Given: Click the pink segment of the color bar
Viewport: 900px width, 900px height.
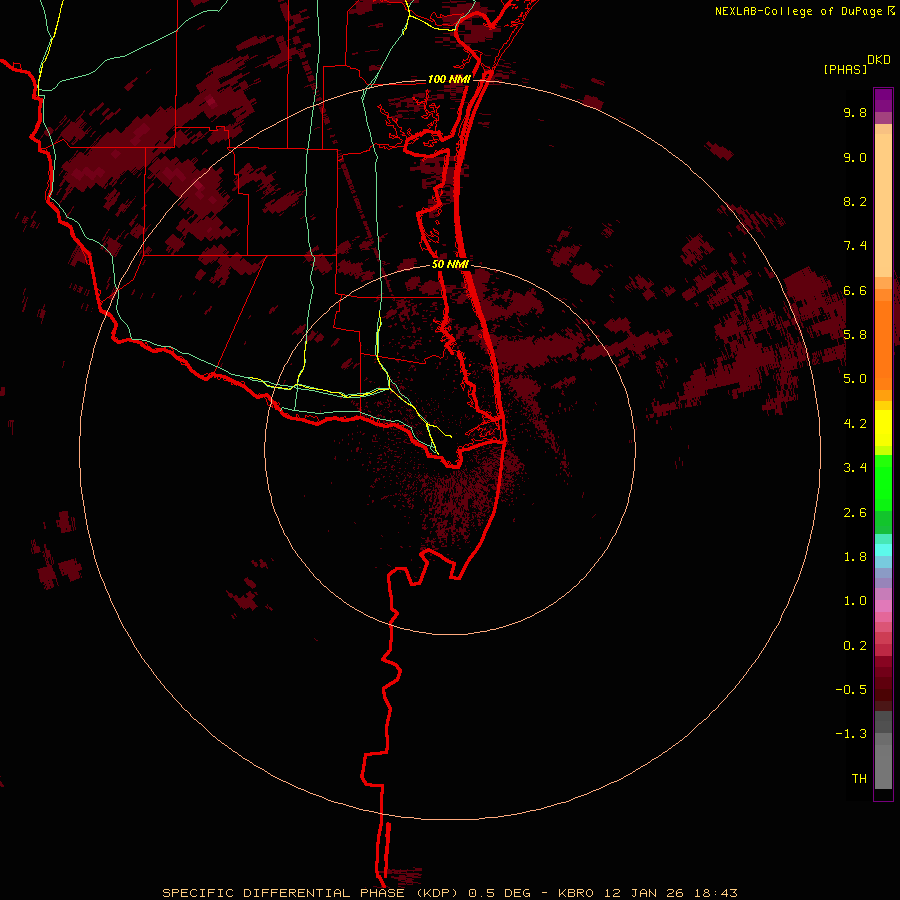Looking at the screenshot, I should pyautogui.click(x=883, y=606).
